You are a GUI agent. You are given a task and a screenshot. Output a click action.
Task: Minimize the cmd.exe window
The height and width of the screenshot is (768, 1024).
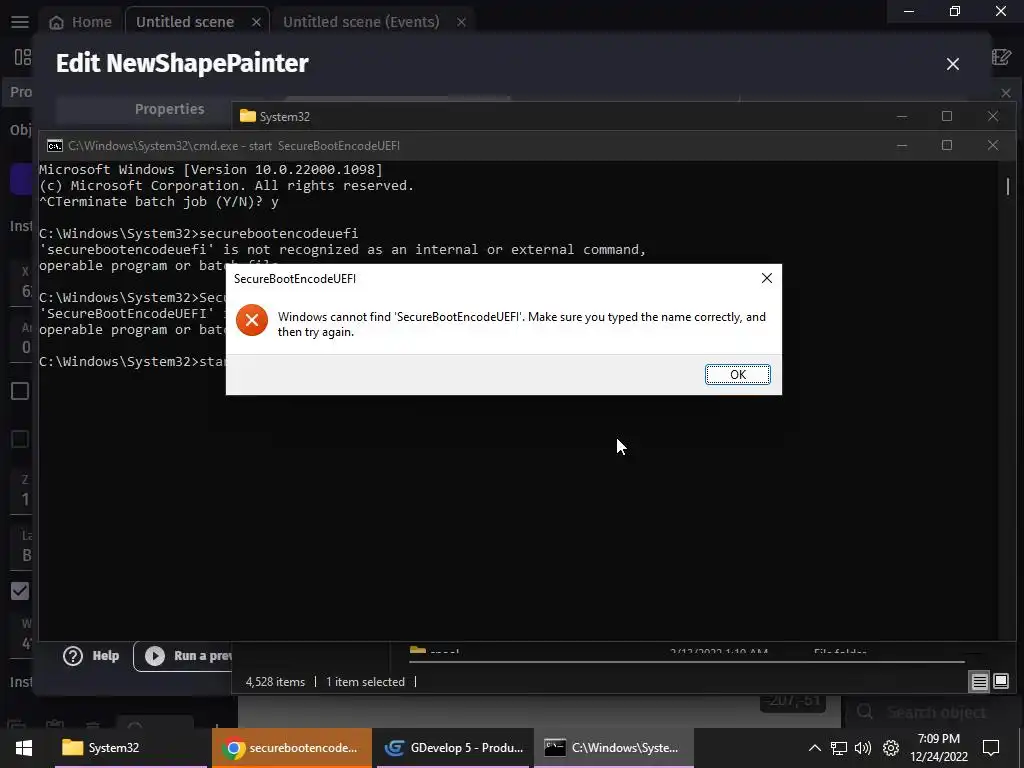click(902, 145)
